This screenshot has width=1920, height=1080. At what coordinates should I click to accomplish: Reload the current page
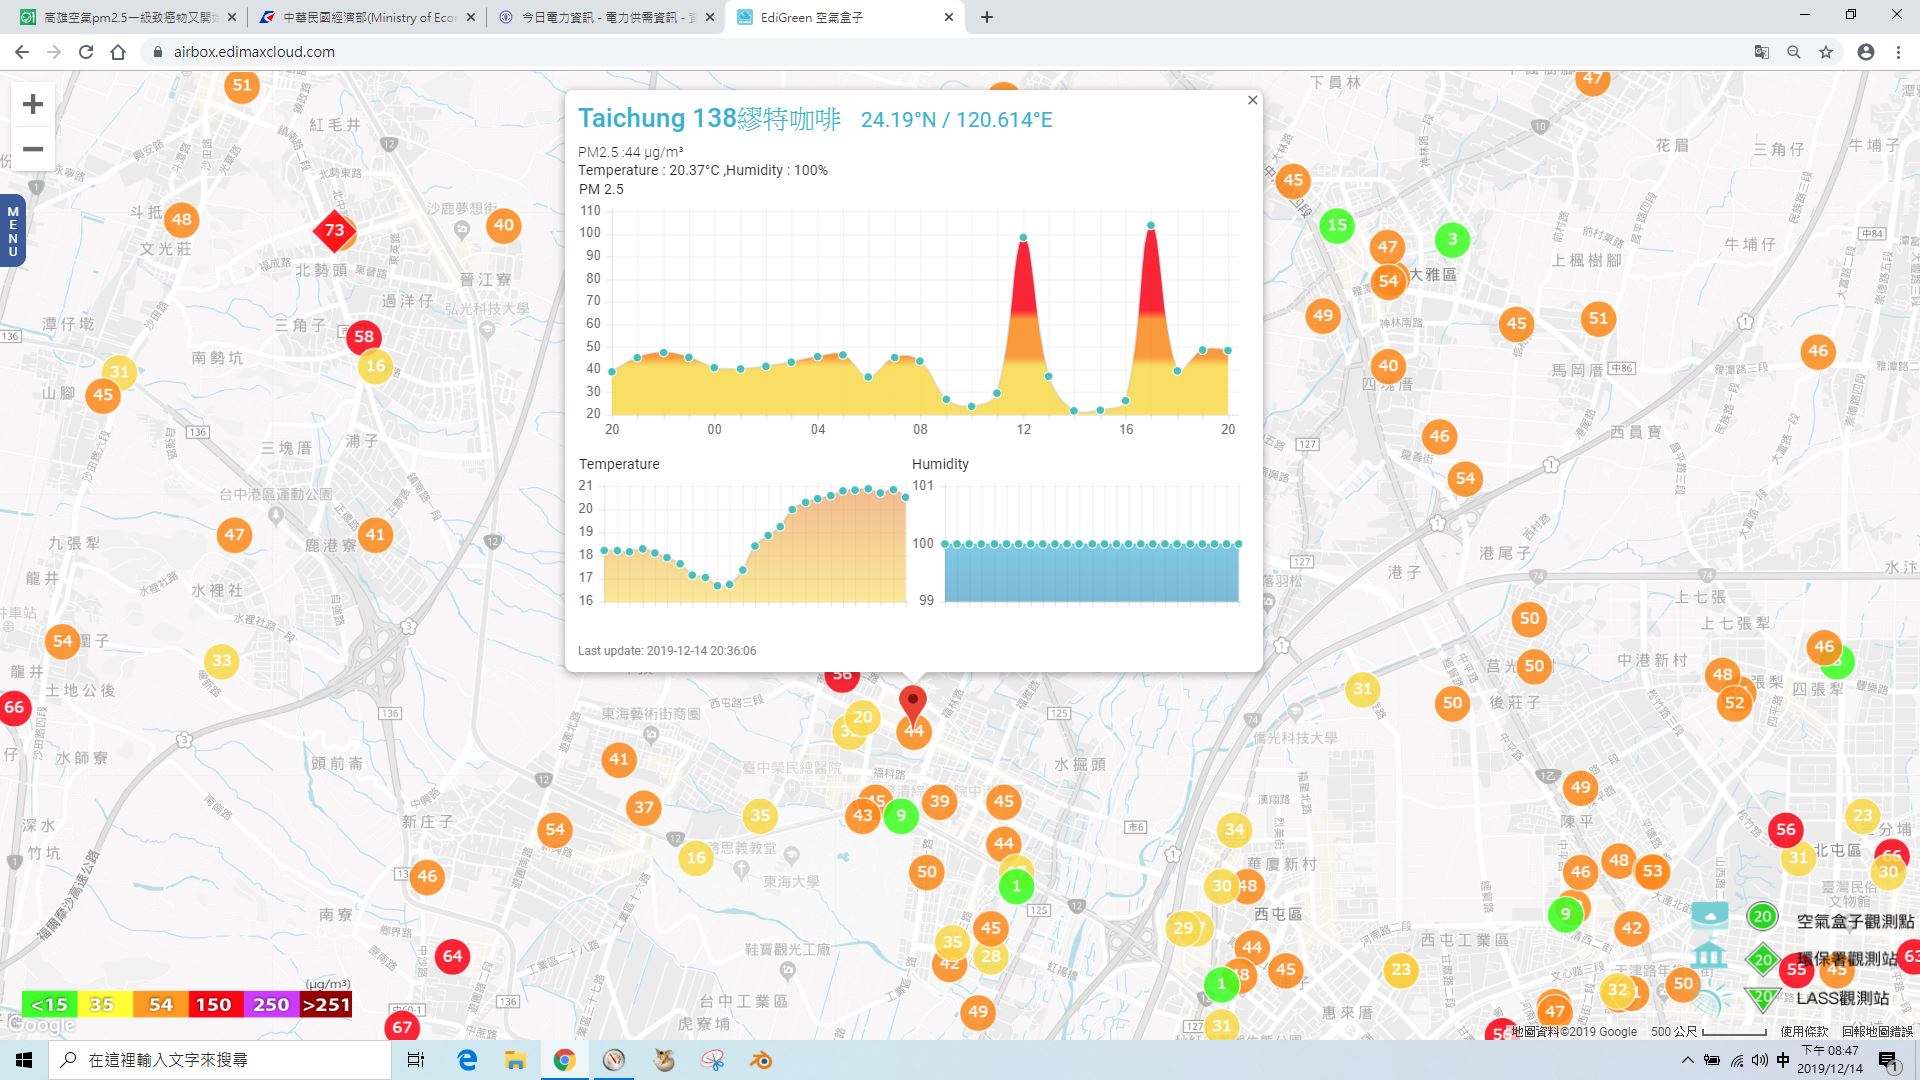point(86,52)
